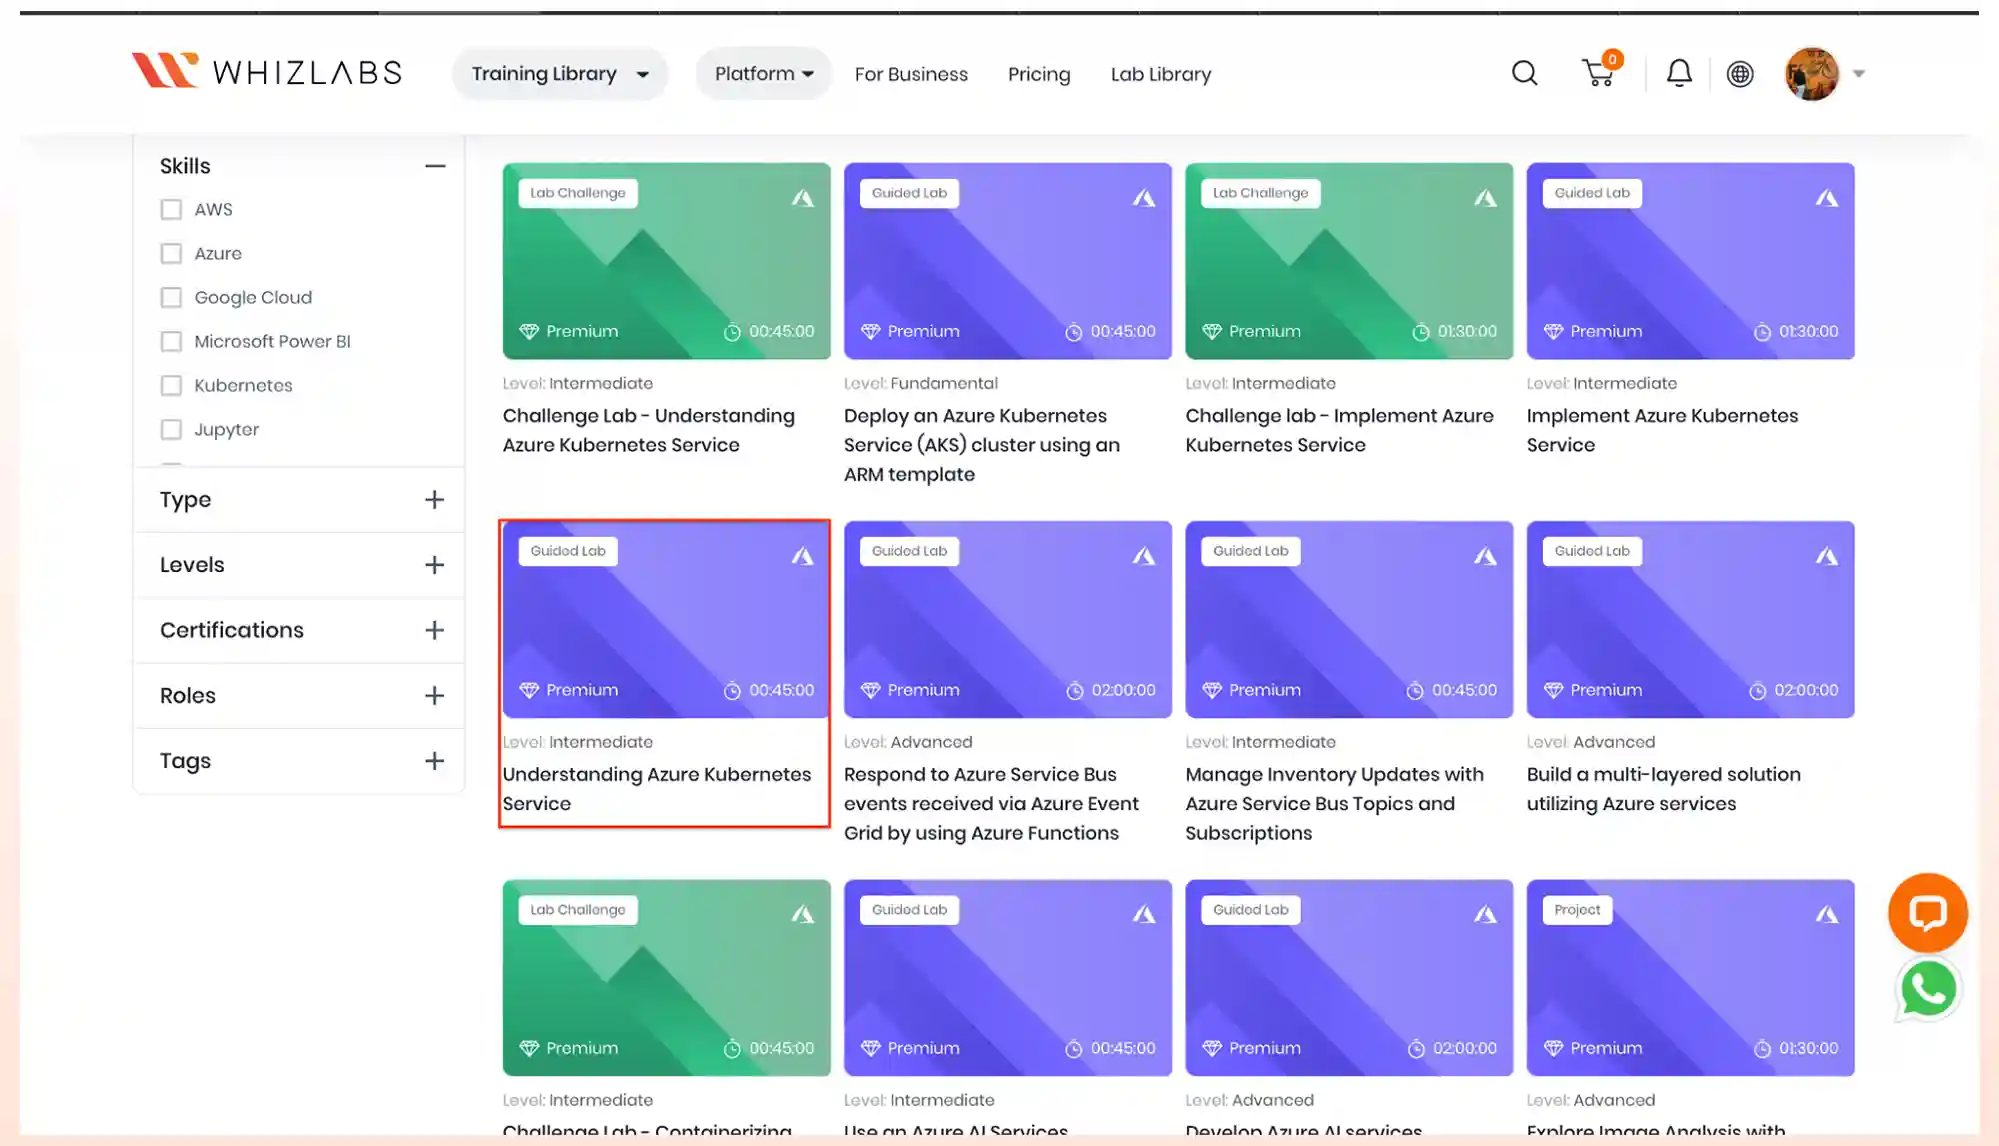1999x1146 pixels.
Task: Open Implement Azure Kubernetes Service lab title
Action: 1662,430
